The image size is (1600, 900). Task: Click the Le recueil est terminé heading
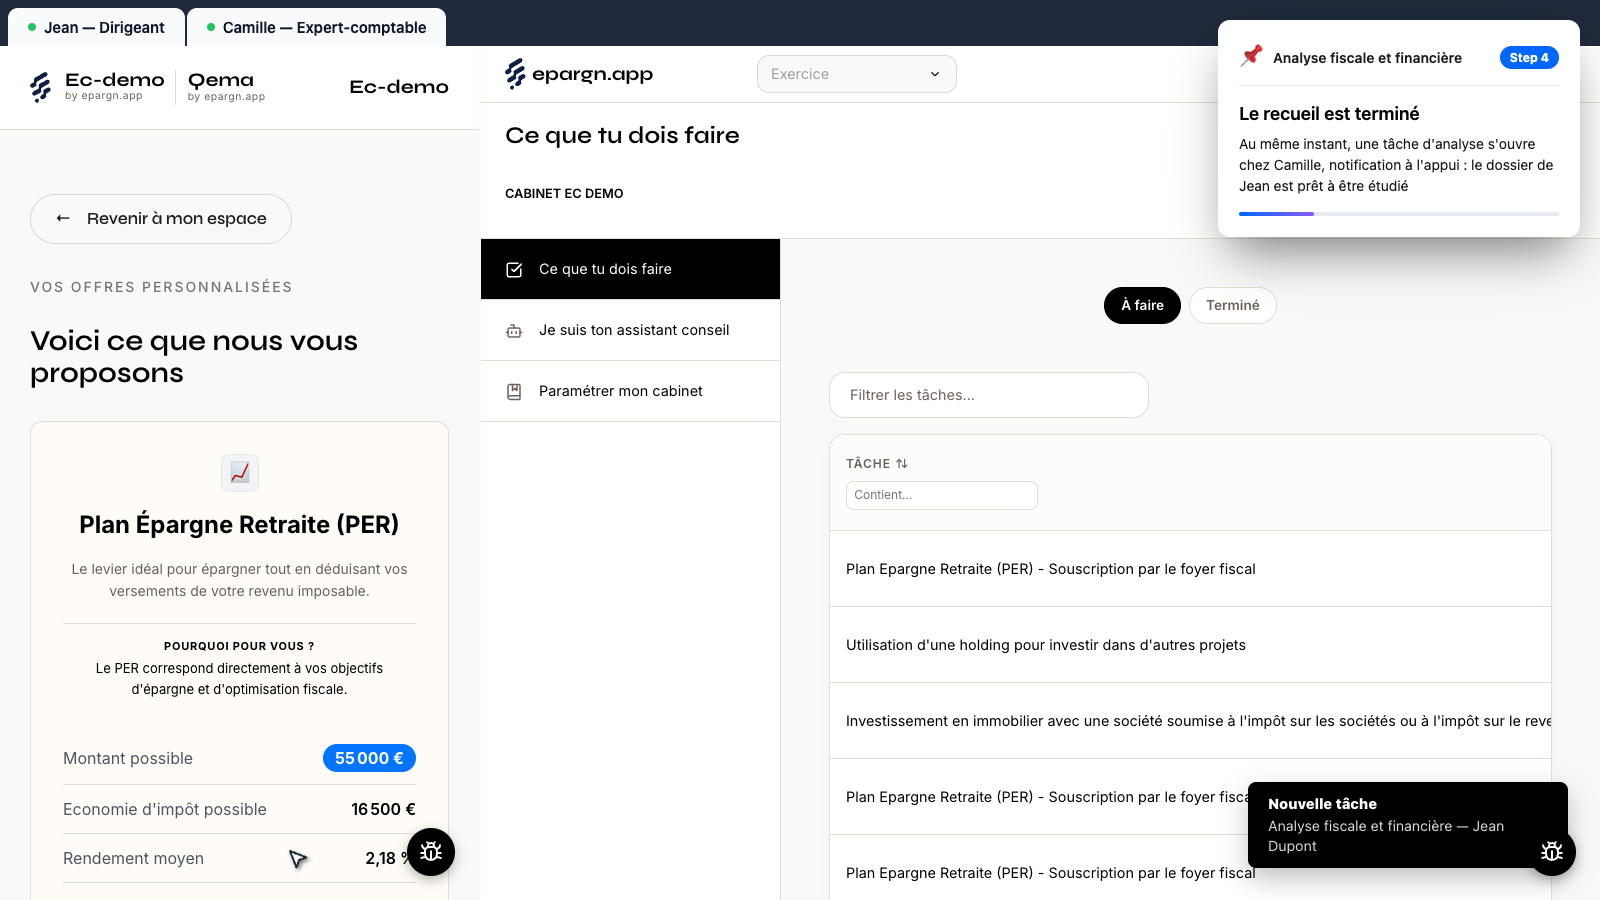tap(1329, 114)
